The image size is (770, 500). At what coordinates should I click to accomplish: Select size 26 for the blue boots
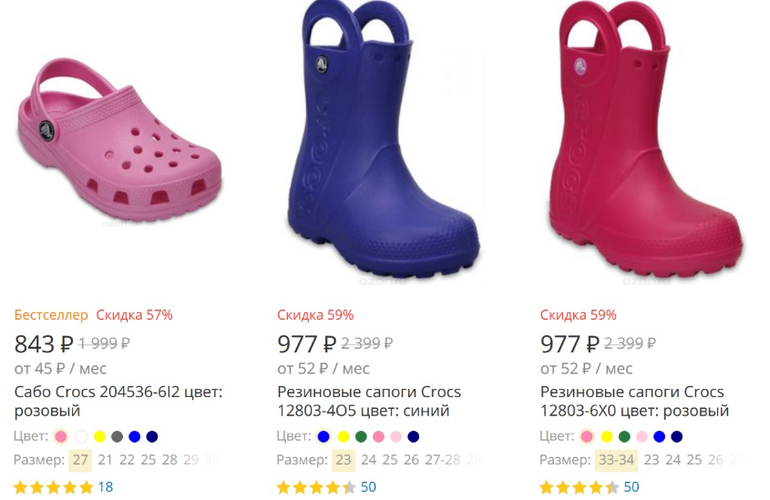click(x=412, y=460)
